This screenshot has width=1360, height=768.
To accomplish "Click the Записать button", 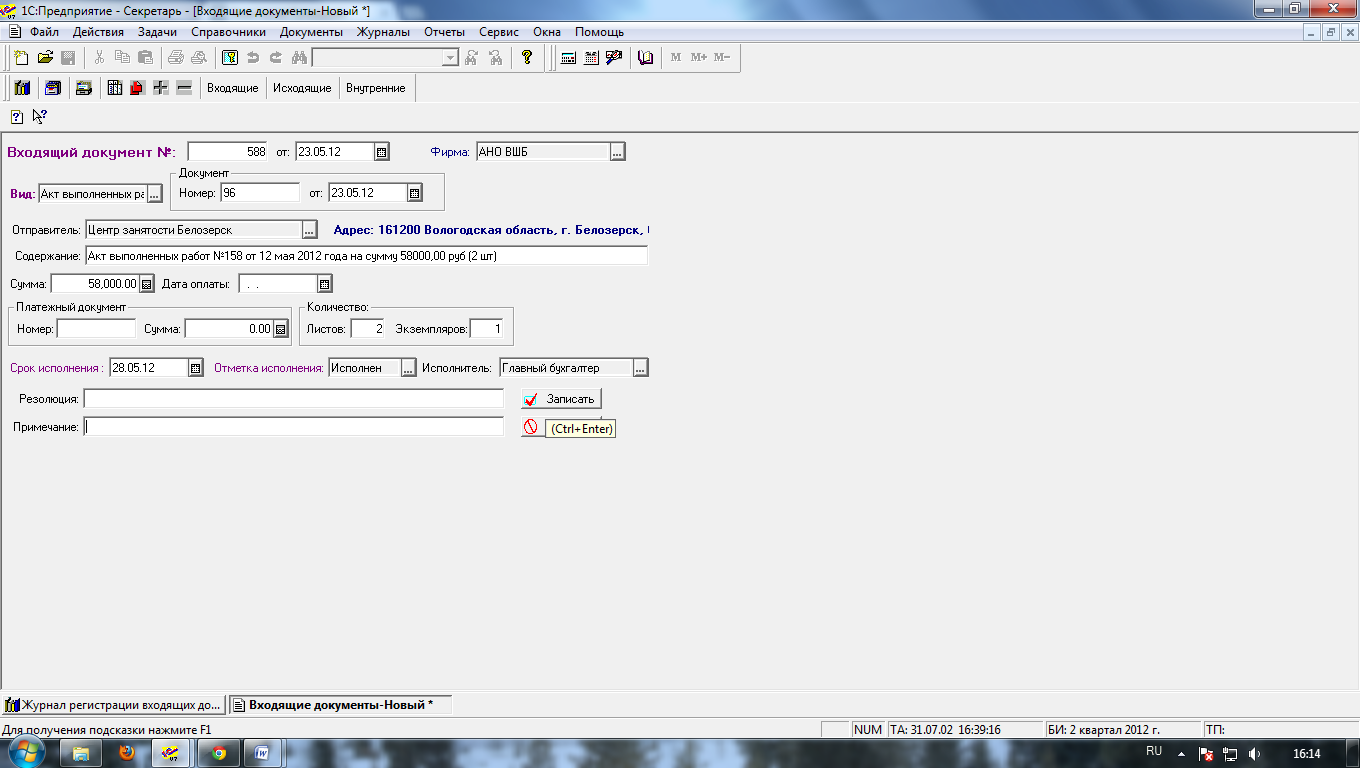I will point(561,398).
